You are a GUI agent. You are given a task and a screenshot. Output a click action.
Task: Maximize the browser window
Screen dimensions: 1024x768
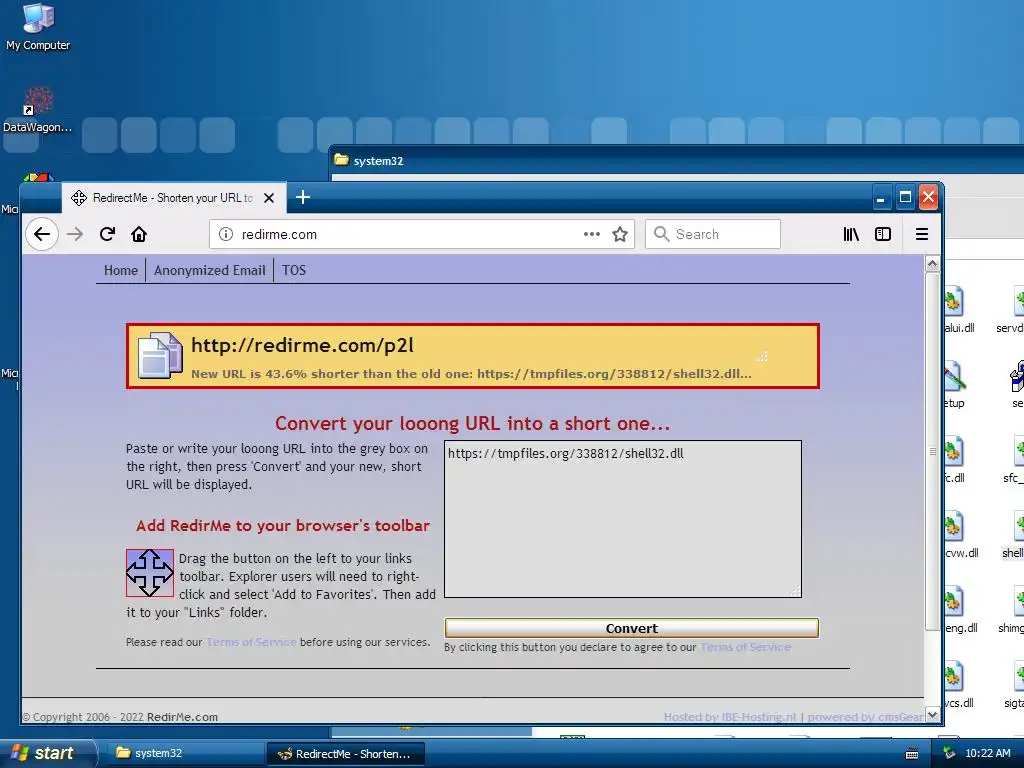tap(904, 197)
